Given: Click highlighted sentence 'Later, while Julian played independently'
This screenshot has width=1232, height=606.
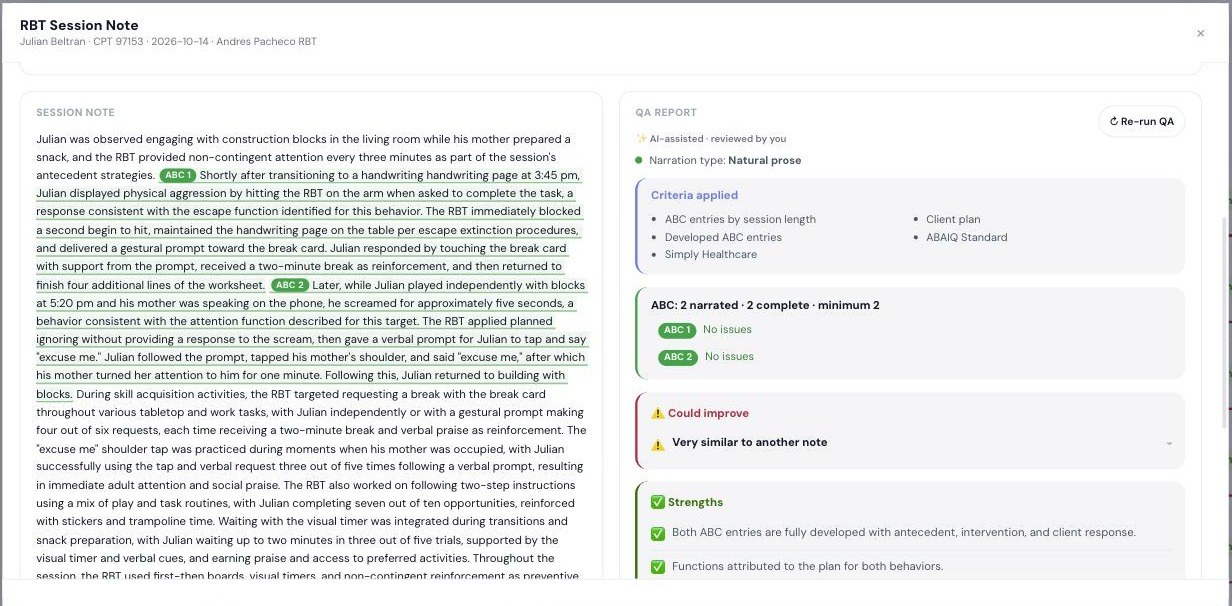Looking at the screenshot, I should click(x=448, y=285).
